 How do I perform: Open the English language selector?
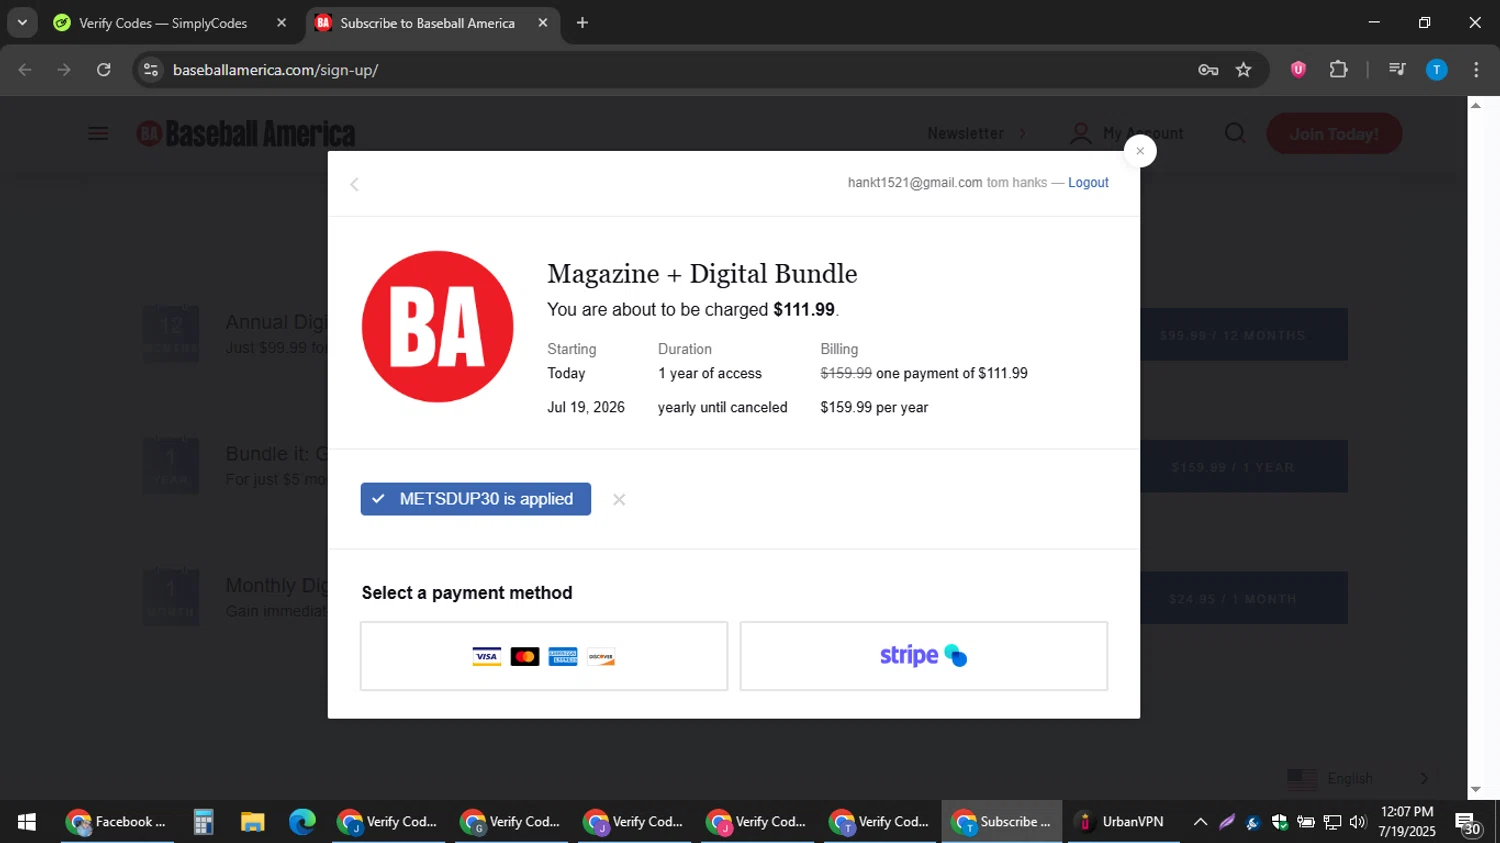coord(1358,779)
